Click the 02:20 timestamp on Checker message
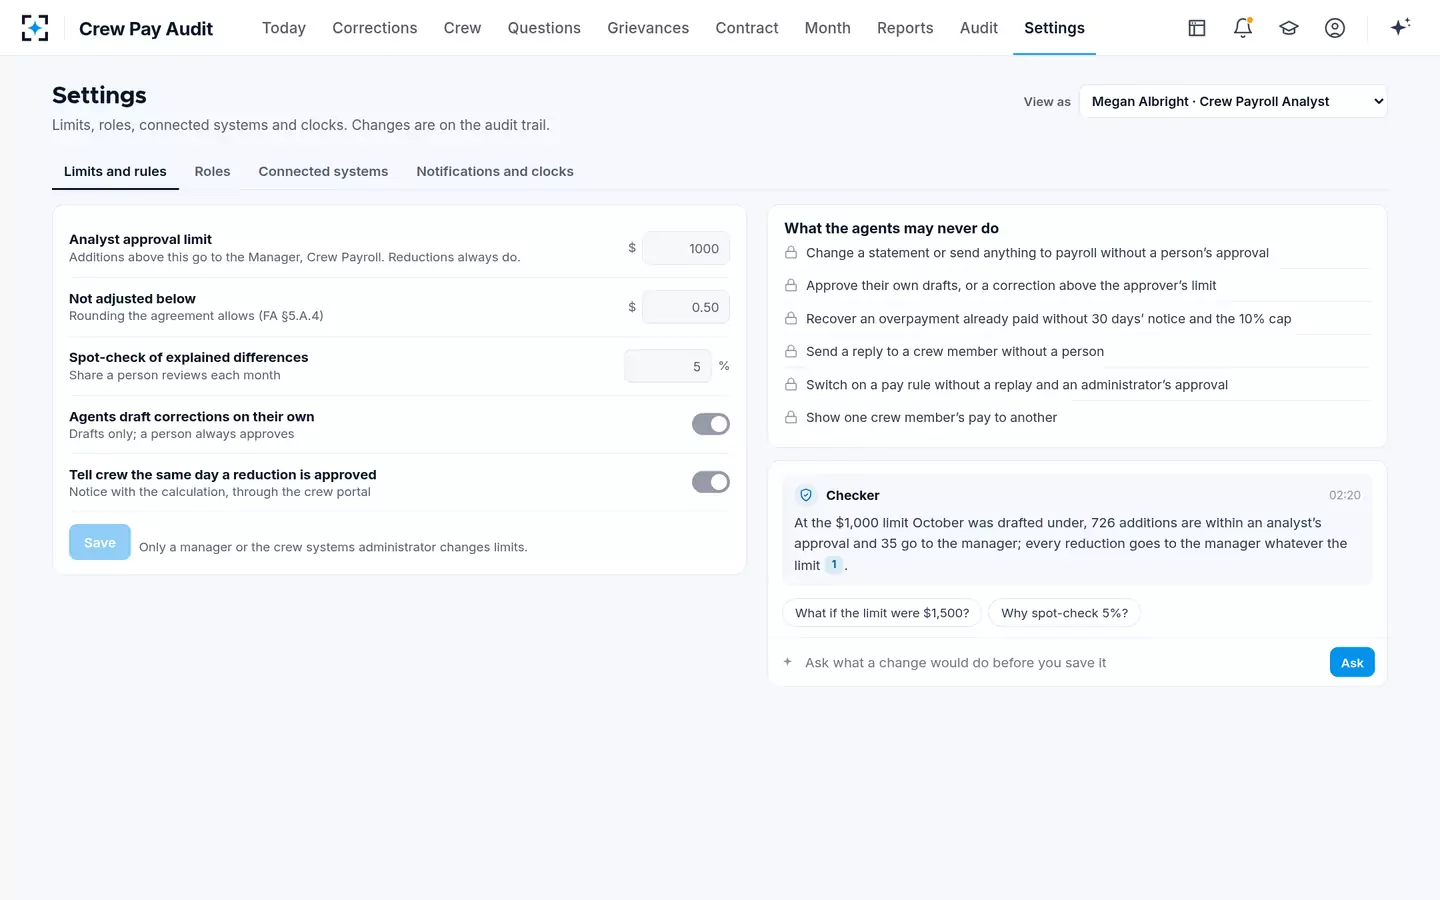This screenshot has height=900, width=1440. (1344, 495)
